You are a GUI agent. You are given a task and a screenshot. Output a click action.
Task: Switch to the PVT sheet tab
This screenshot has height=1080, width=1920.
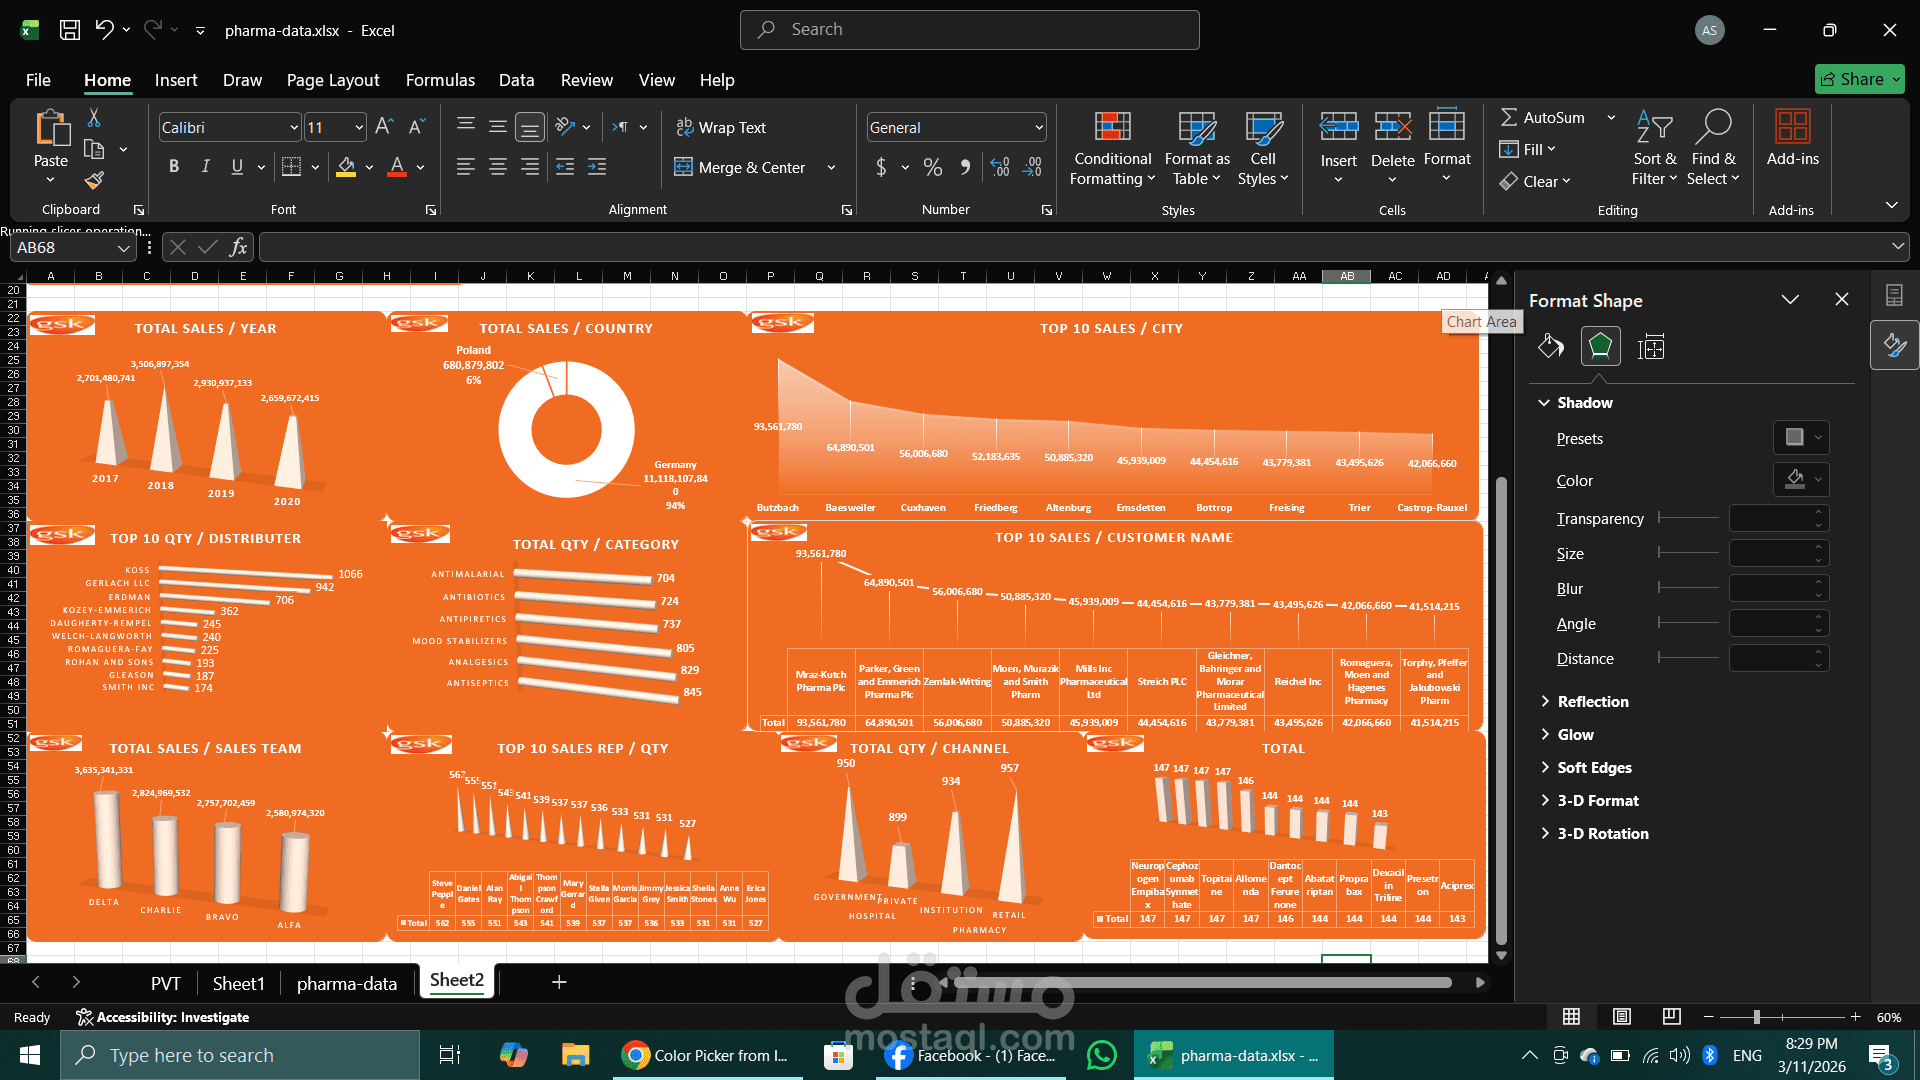point(166,983)
